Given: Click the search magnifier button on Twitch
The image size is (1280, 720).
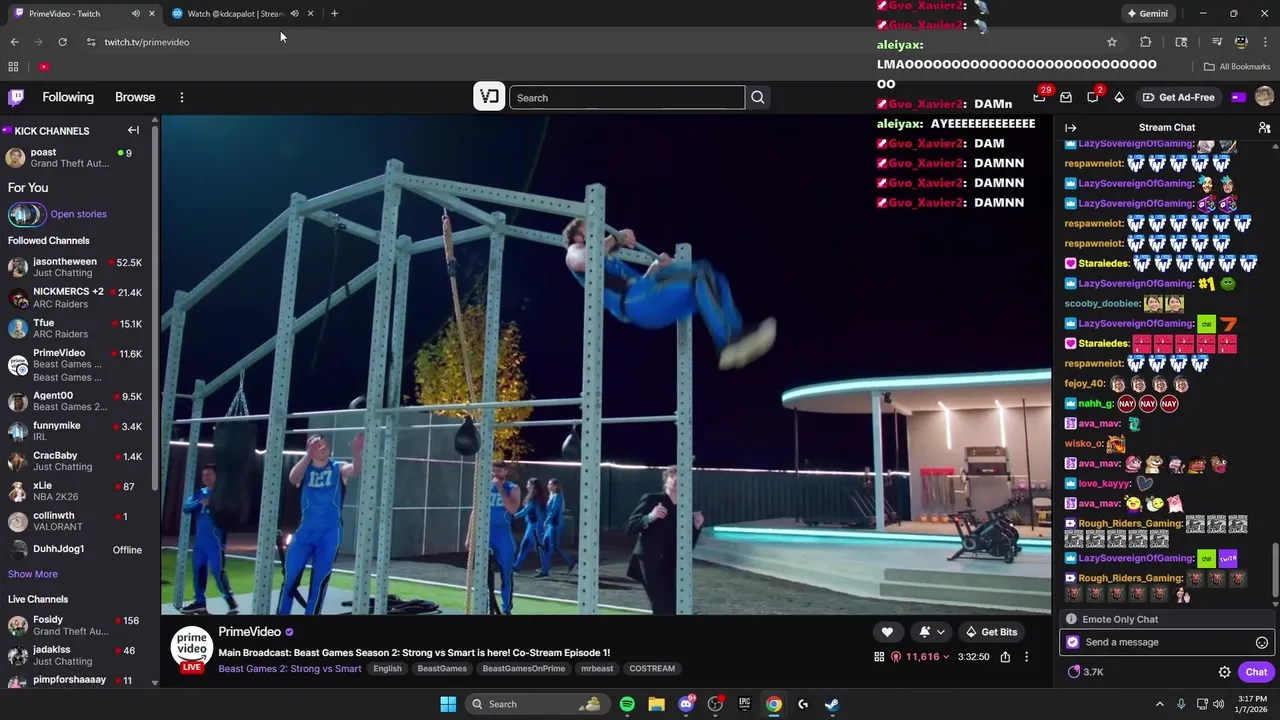Looking at the screenshot, I should 758,97.
